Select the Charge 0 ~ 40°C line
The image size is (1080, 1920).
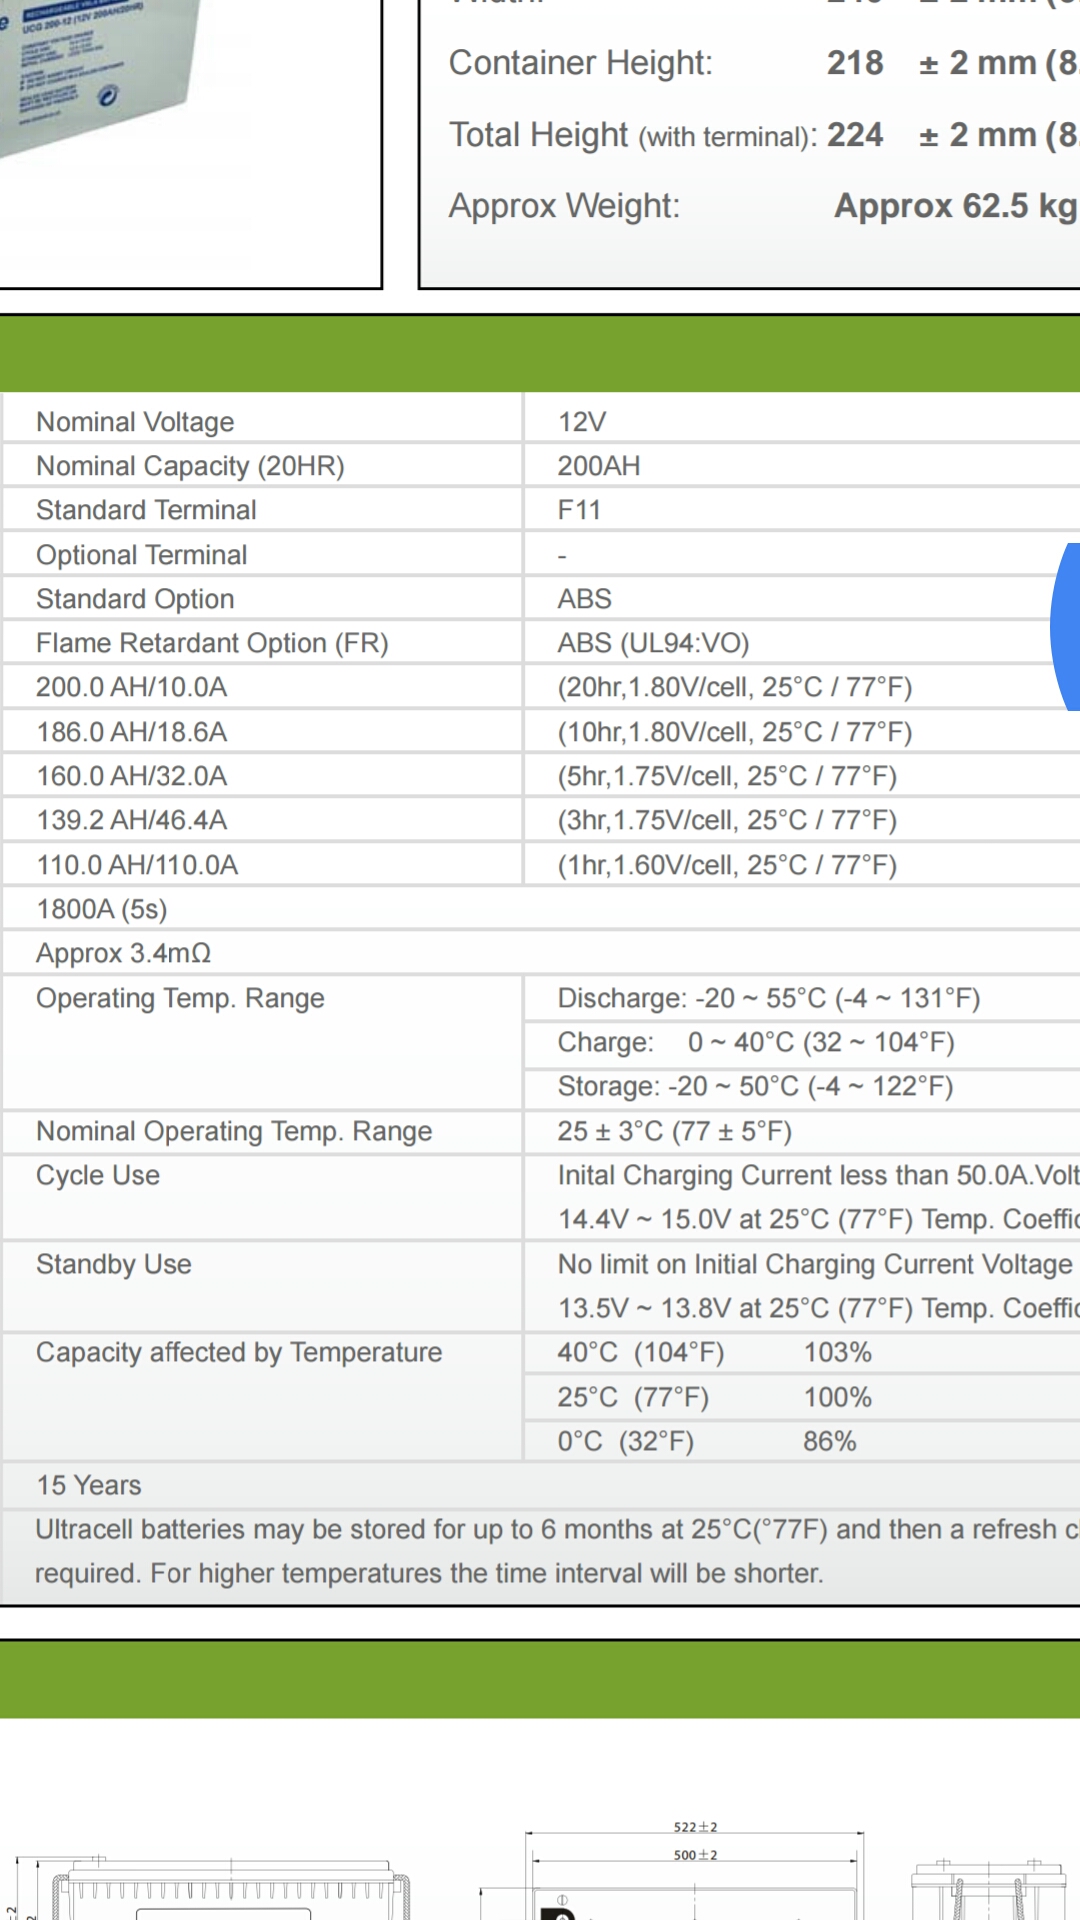756,1042
